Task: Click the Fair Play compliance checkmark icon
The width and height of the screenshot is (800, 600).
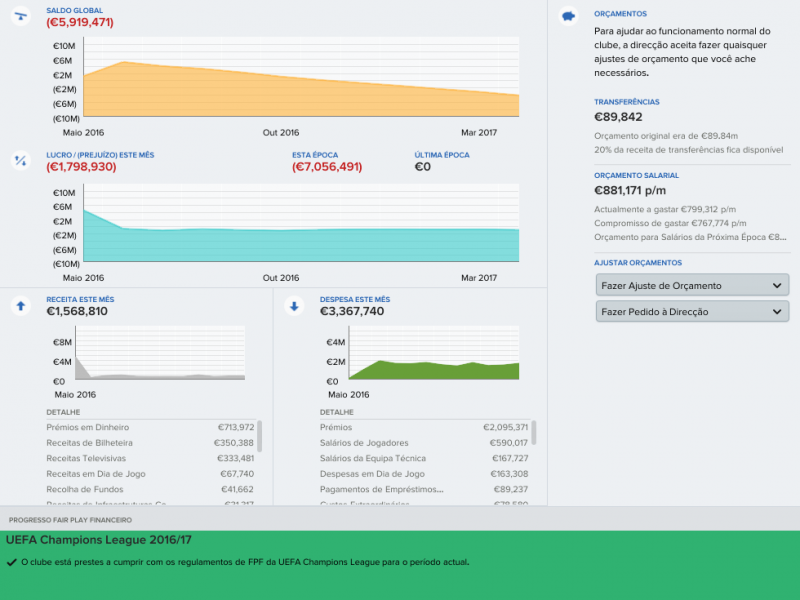Action: (11, 562)
